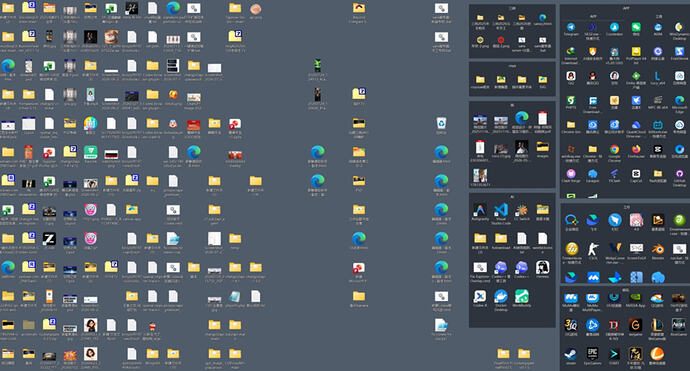This screenshot has height=371, width=690.
Task: Launch Quark Cloud Drive icon
Action: (636, 125)
